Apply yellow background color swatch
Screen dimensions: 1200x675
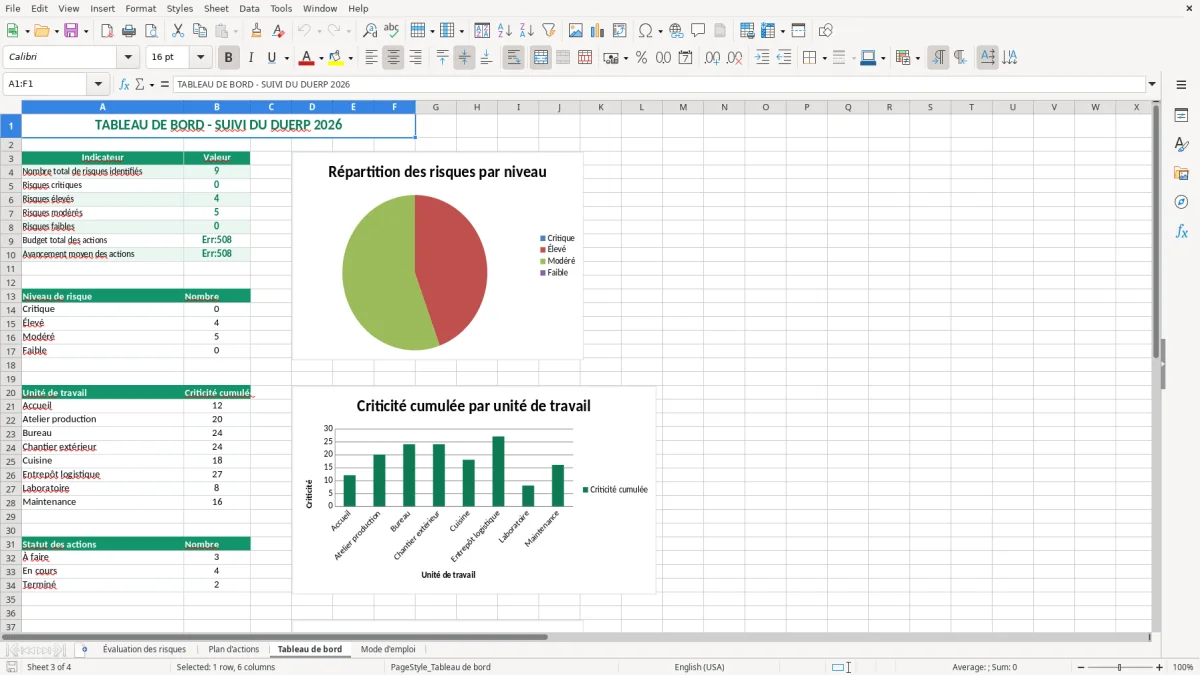coord(335,58)
